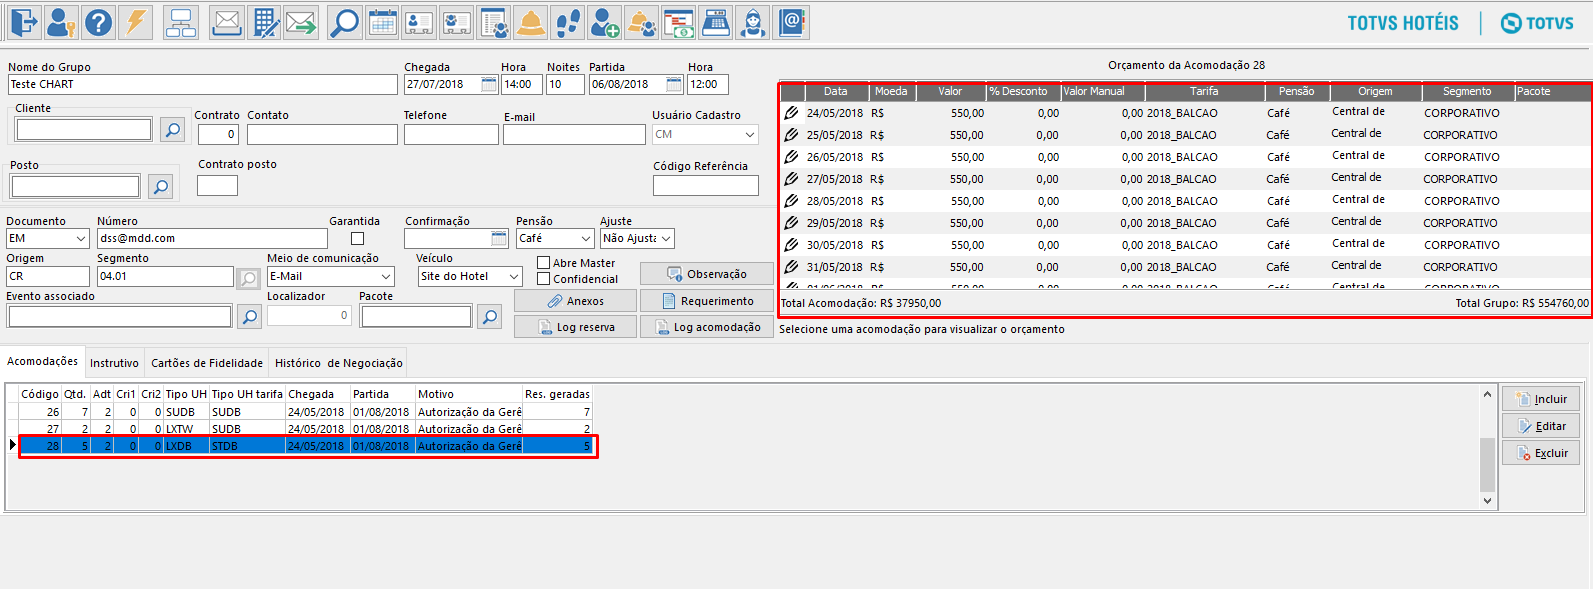1593x589 pixels.
Task: Click the Observação button
Action: point(706,274)
